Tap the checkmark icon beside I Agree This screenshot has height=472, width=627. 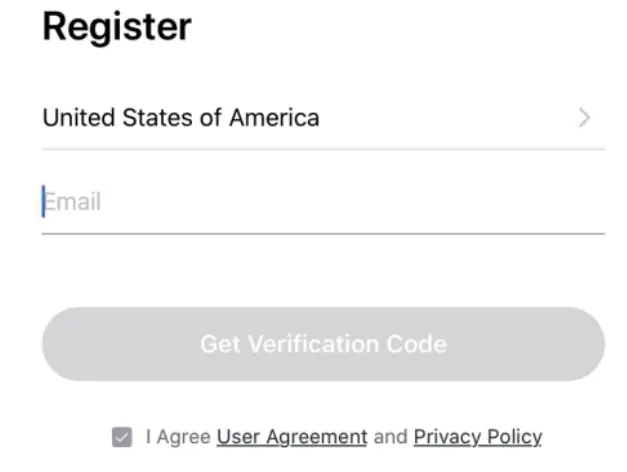(122, 437)
